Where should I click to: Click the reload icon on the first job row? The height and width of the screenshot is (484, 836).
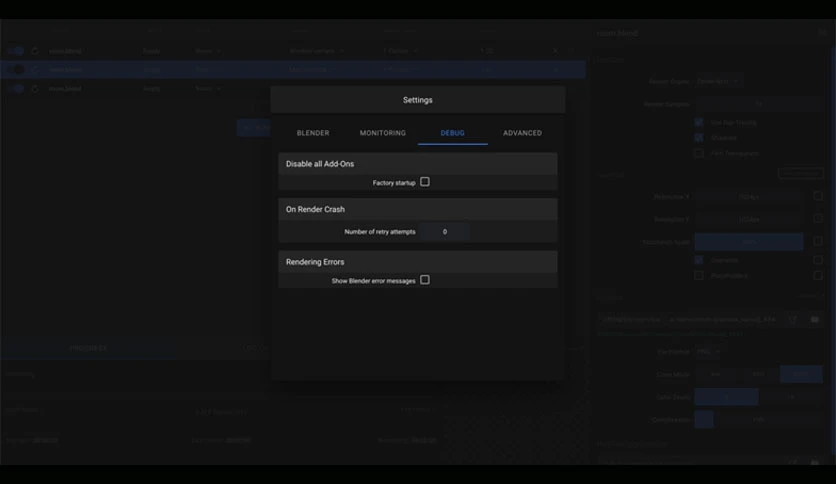tap(35, 51)
